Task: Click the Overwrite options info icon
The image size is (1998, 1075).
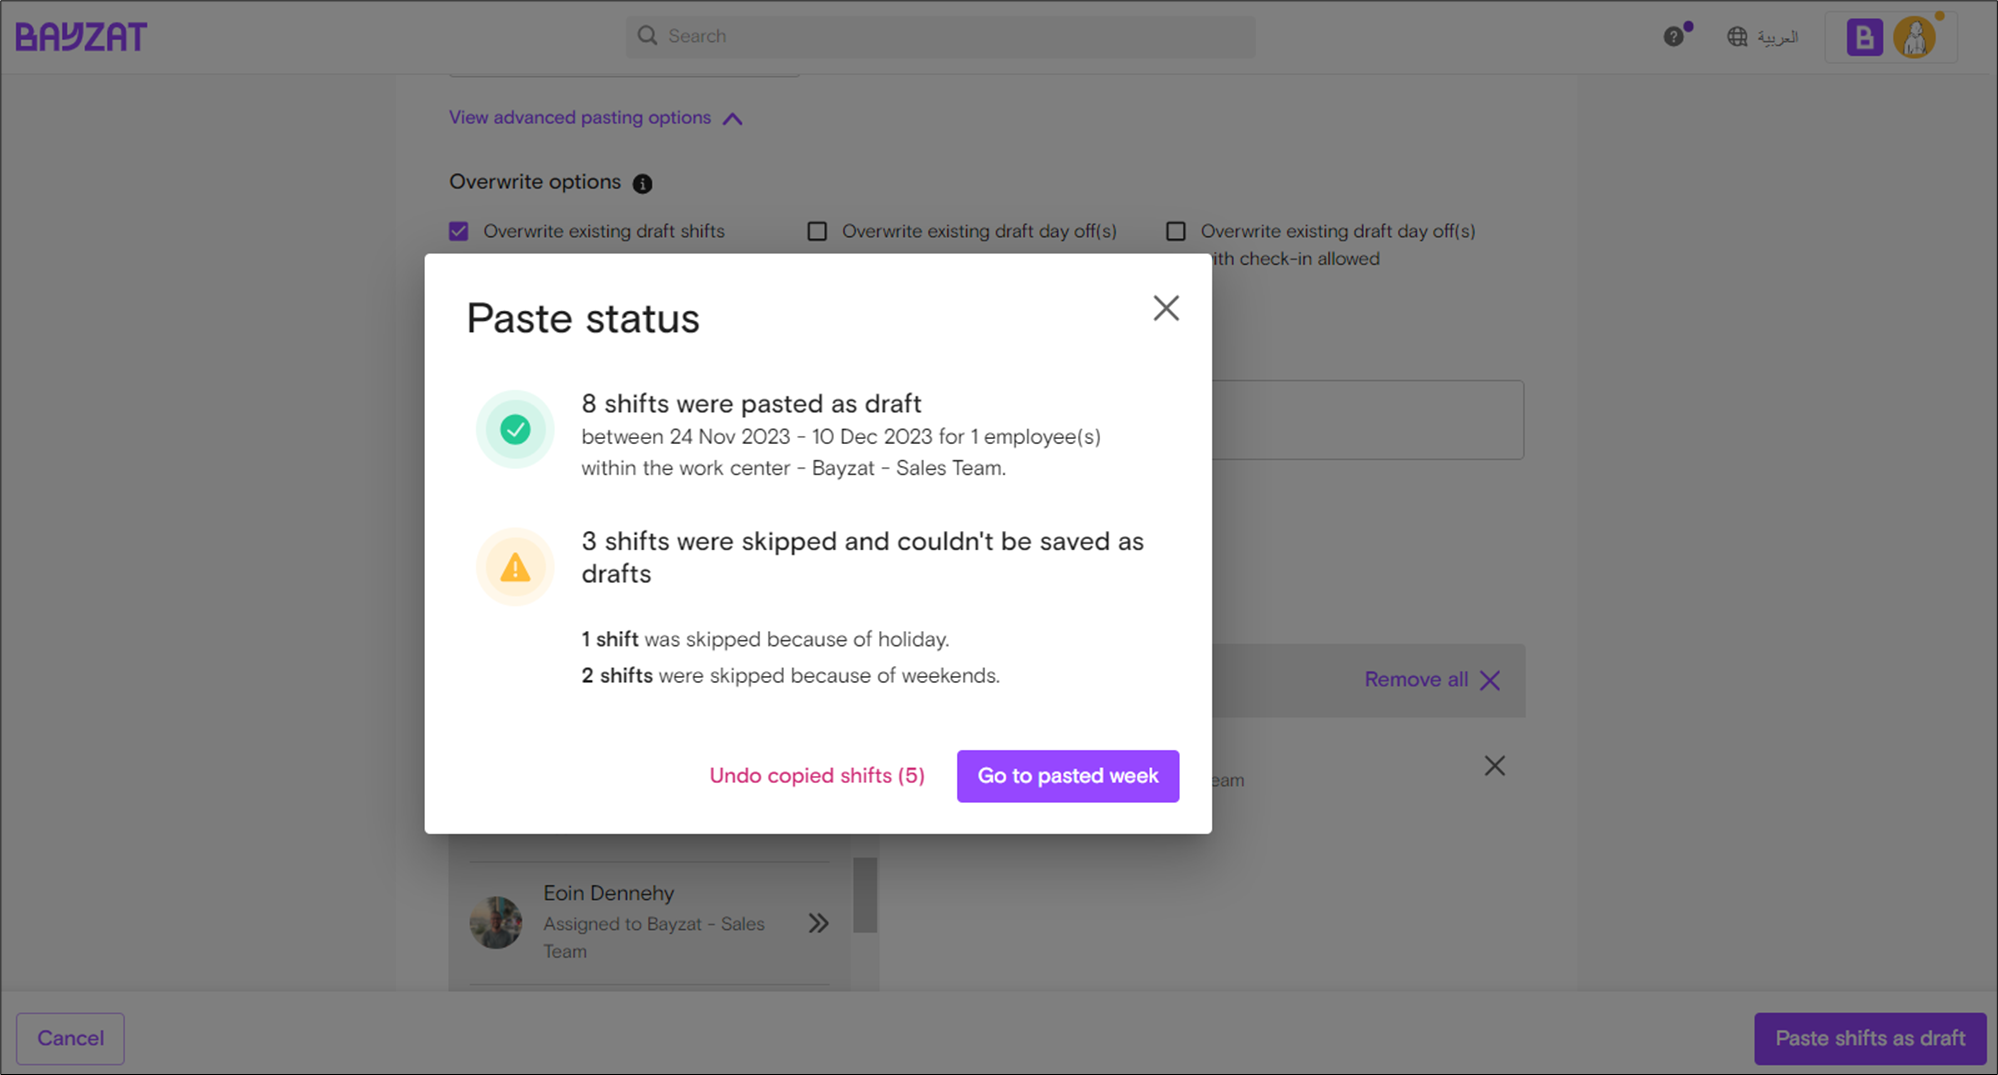Action: pos(642,183)
